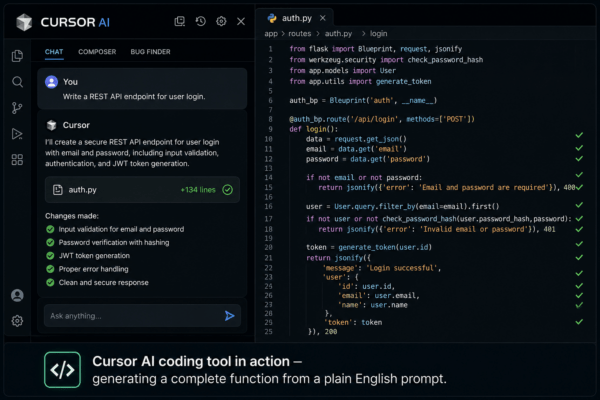Open the run and debug icon
600x400 pixels.
pos(17,134)
